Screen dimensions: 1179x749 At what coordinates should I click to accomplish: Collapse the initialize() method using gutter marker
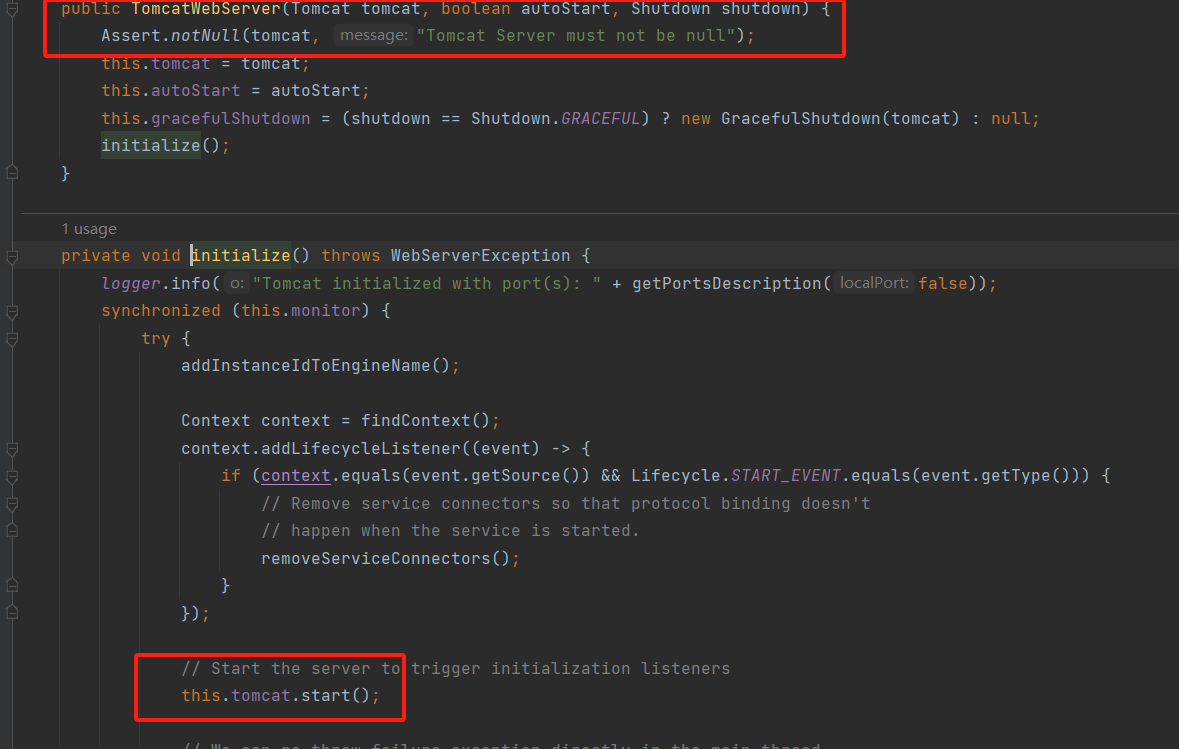(12, 256)
